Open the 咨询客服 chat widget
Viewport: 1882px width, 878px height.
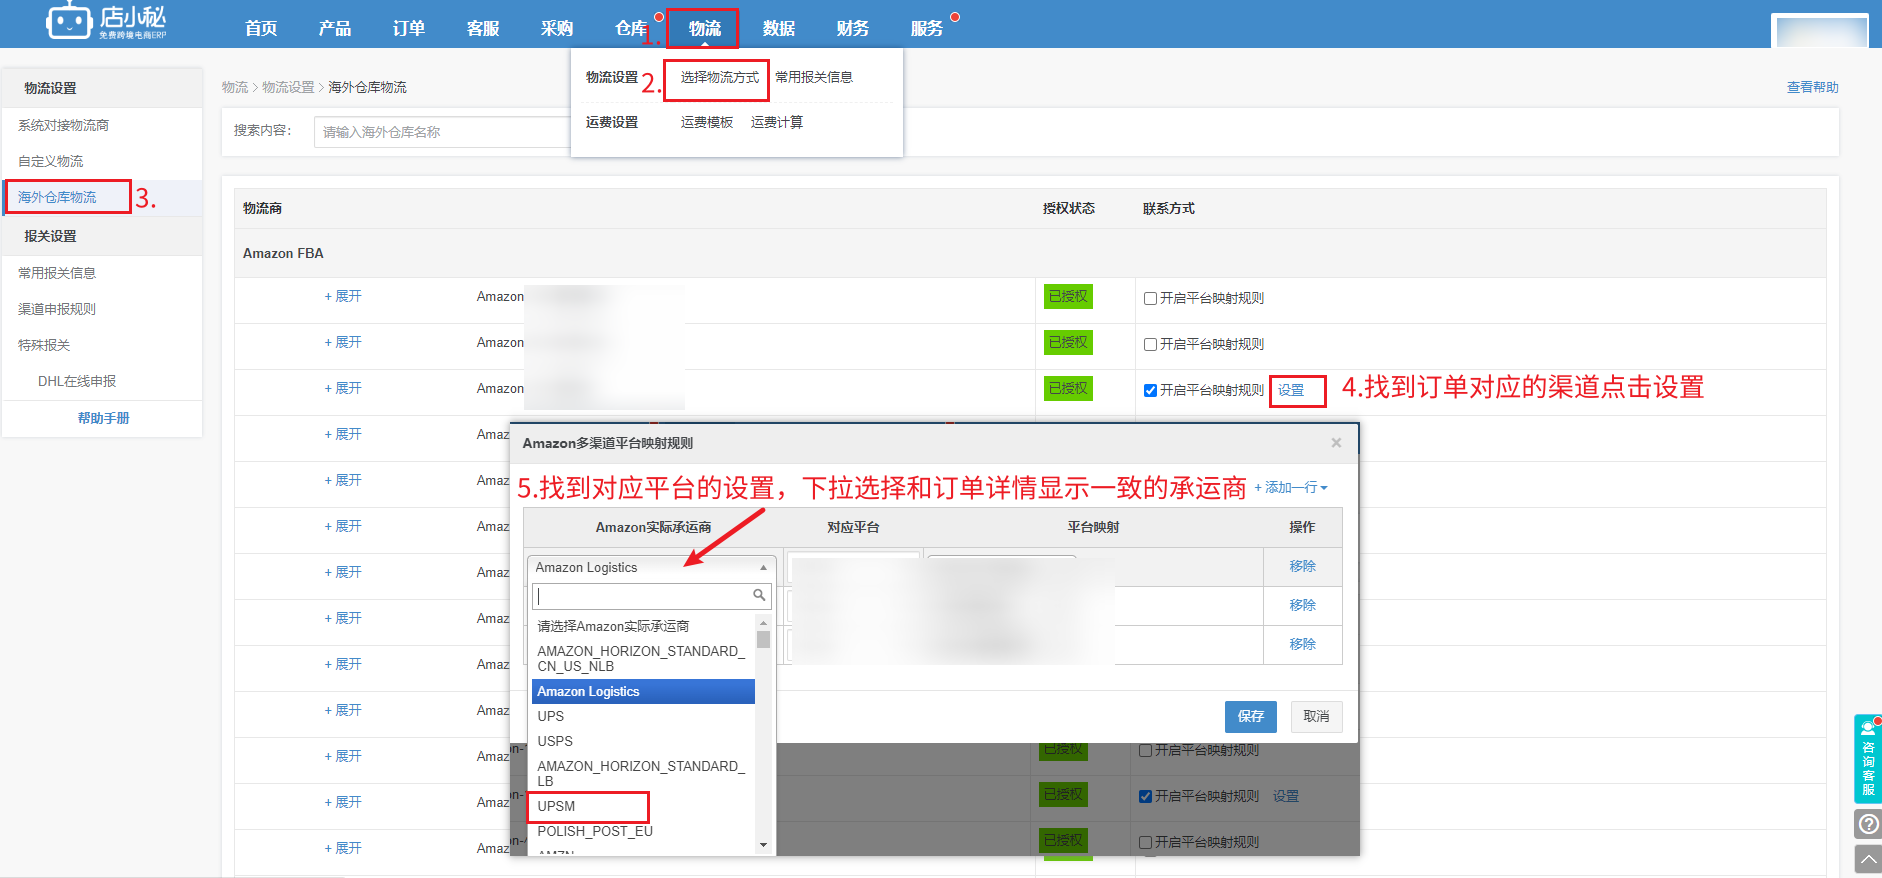coord(1867,759)
